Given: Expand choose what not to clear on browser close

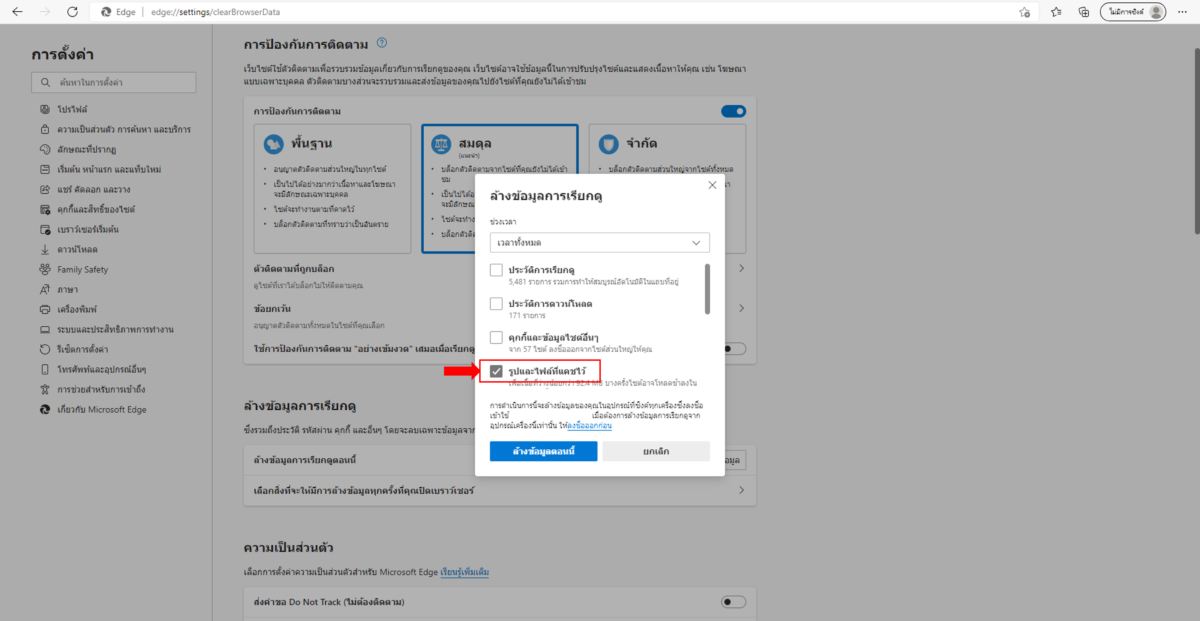Looking at the screenshot, I should pos(742,490).
